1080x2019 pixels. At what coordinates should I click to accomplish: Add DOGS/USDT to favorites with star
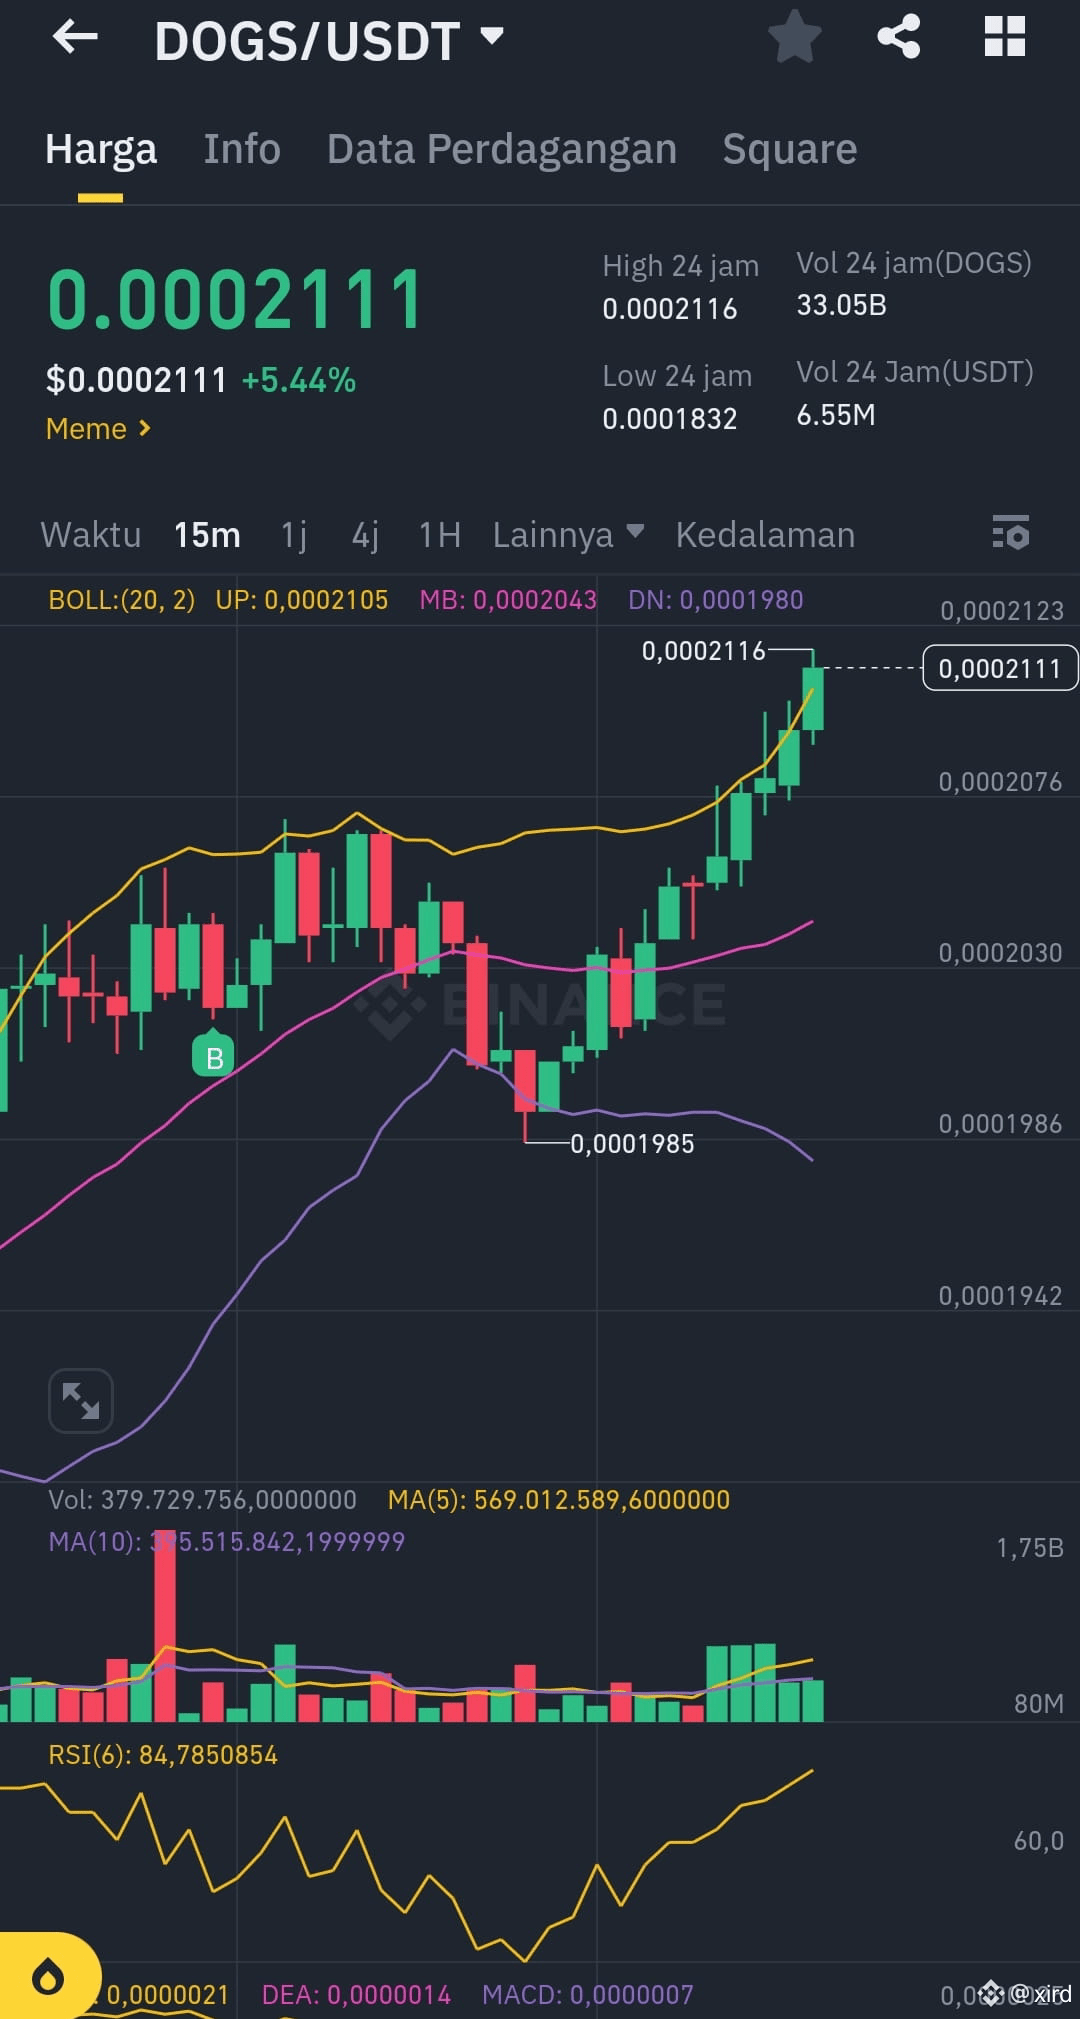tap(795, 36)
